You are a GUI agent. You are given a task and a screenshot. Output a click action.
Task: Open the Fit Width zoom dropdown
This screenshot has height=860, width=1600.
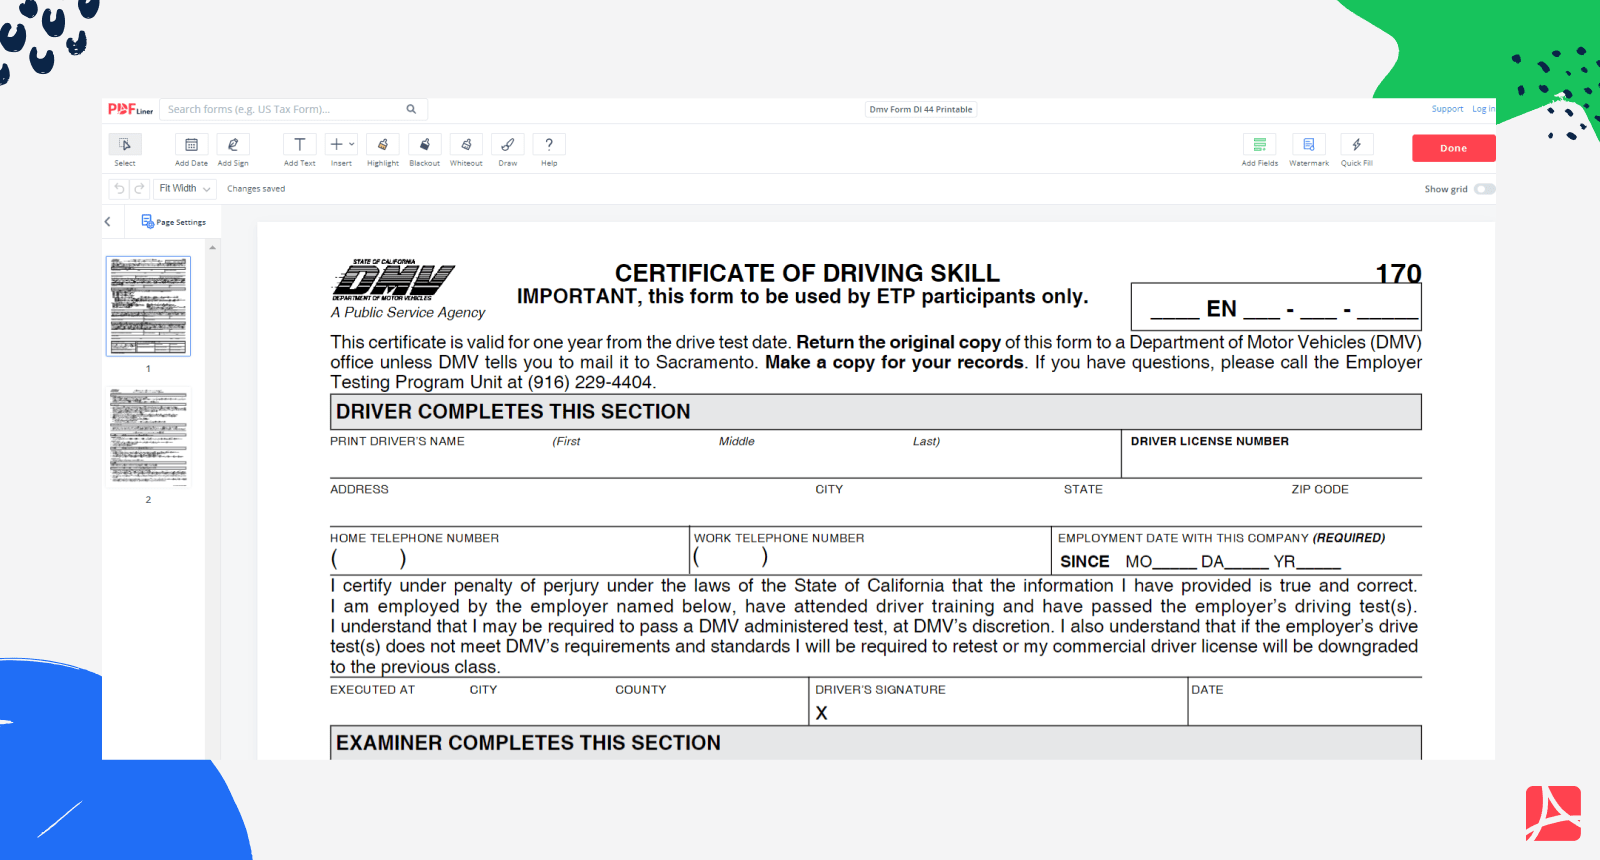click(x=185, y=189)
